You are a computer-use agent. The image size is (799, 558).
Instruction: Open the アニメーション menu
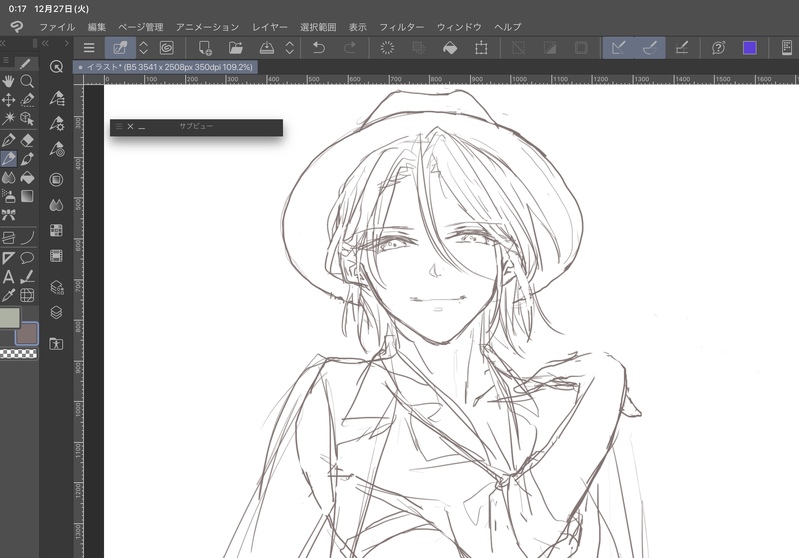tap(207, 27)
